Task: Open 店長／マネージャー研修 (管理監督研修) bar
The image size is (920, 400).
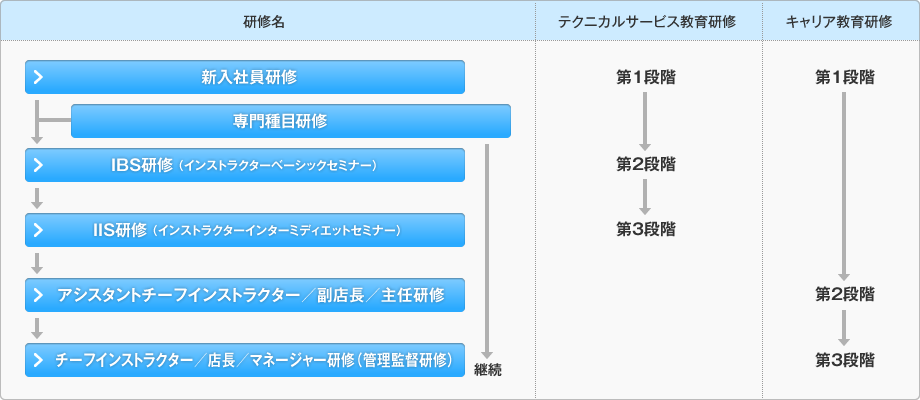Action: click(245, 360)
